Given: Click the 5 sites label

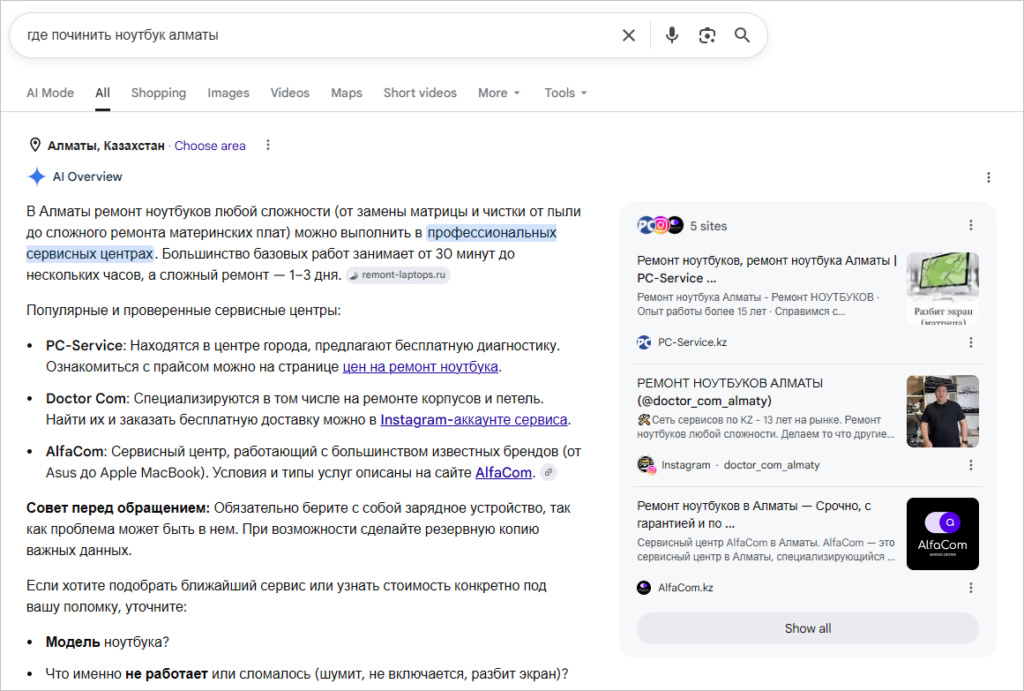Looking at the screenshot, I should click(709, 226).
